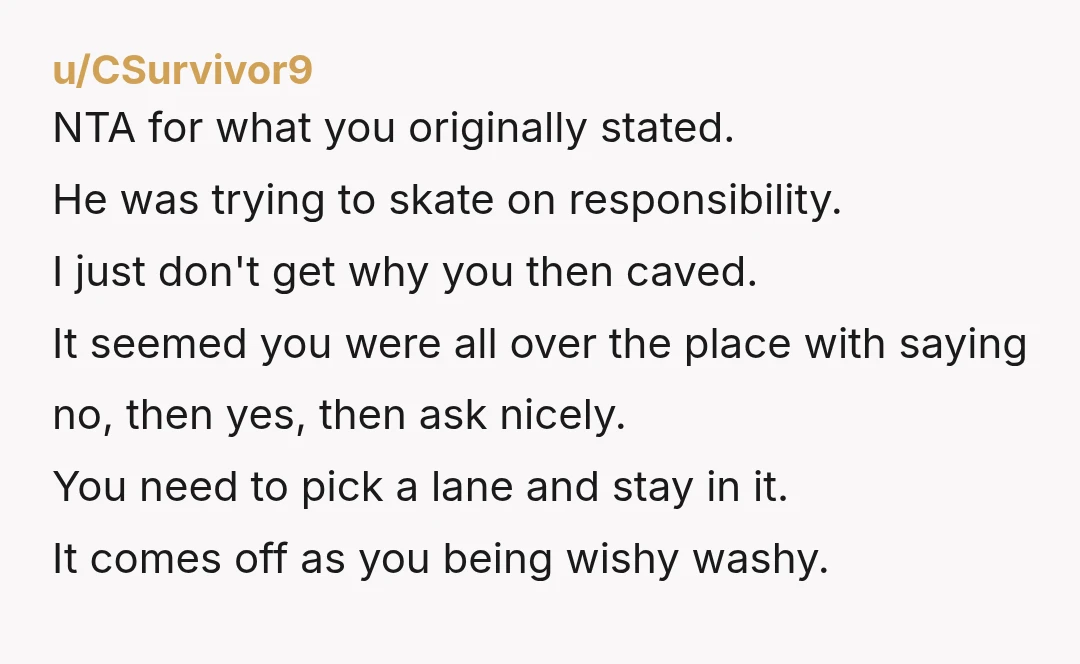This screenshot has width=1080, height=664.
Task: Click the word 'nicely' in the comment
Action: click(x=562, y=415)
